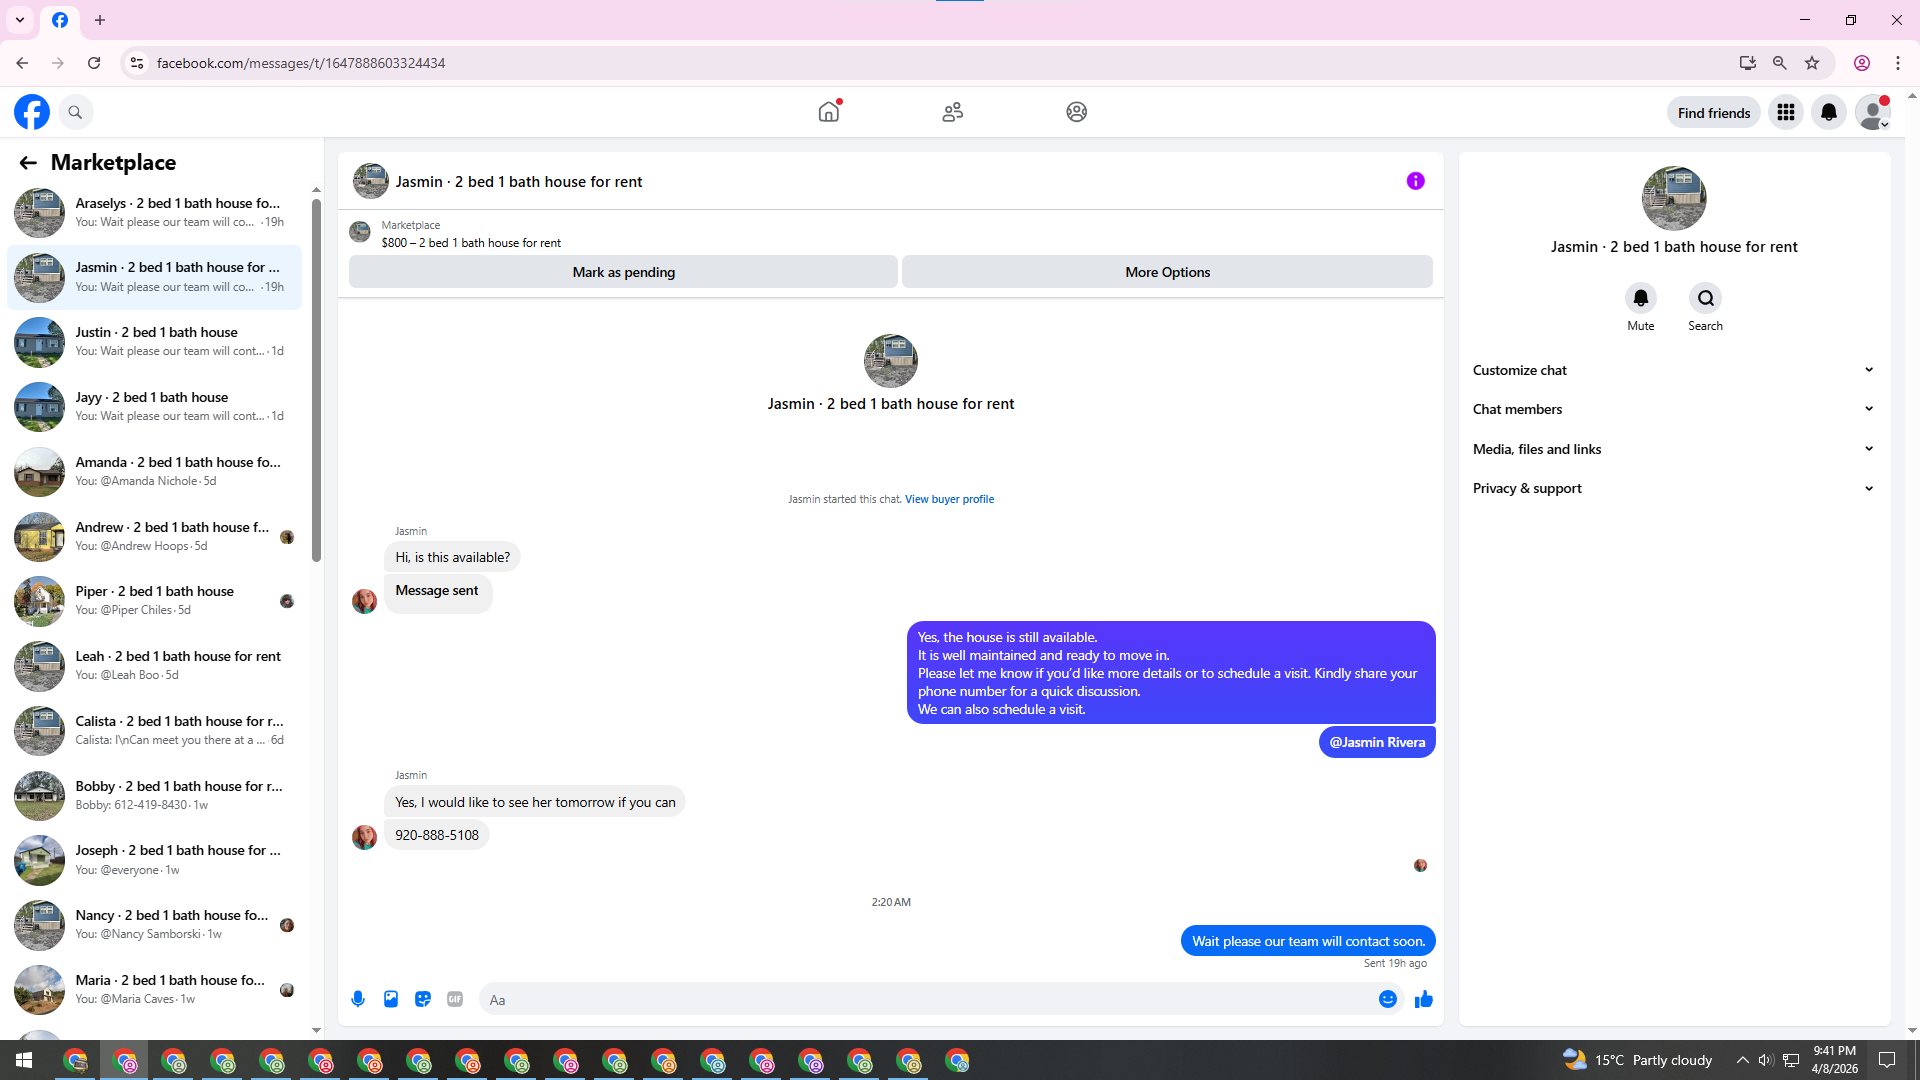
Task: Click the message input field
Action: pyautogui.click(x=930, y=999)
